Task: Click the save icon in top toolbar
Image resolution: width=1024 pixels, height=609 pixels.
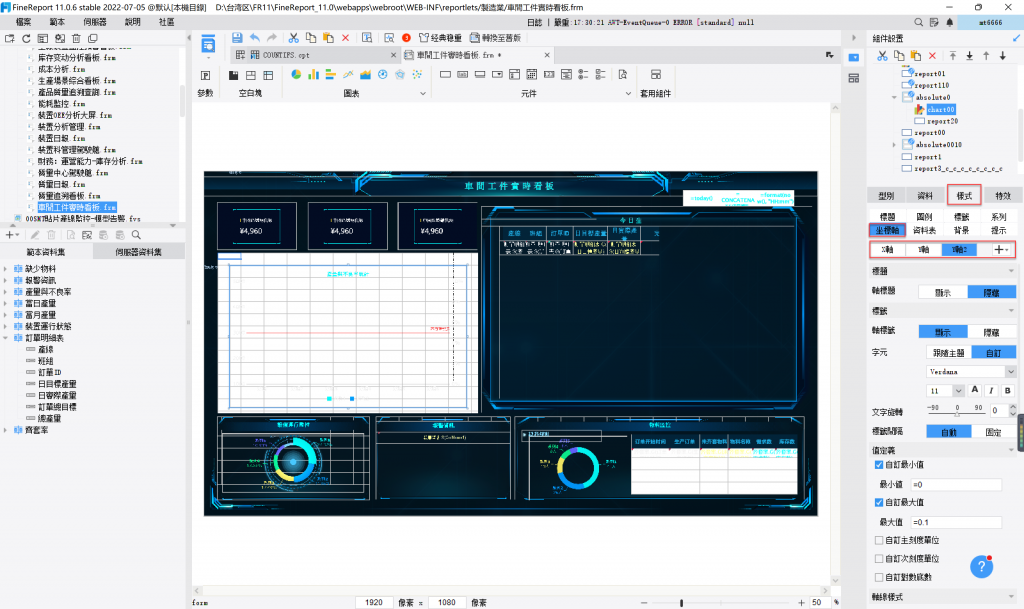Action: point(236,38)
